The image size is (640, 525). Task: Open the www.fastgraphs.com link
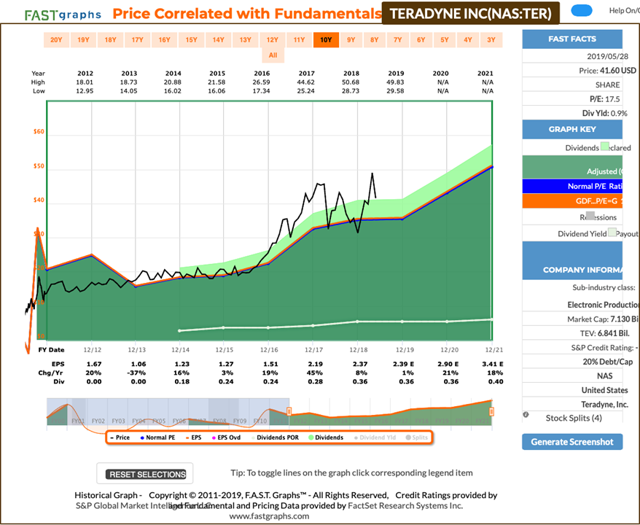[x=269, y=516]
